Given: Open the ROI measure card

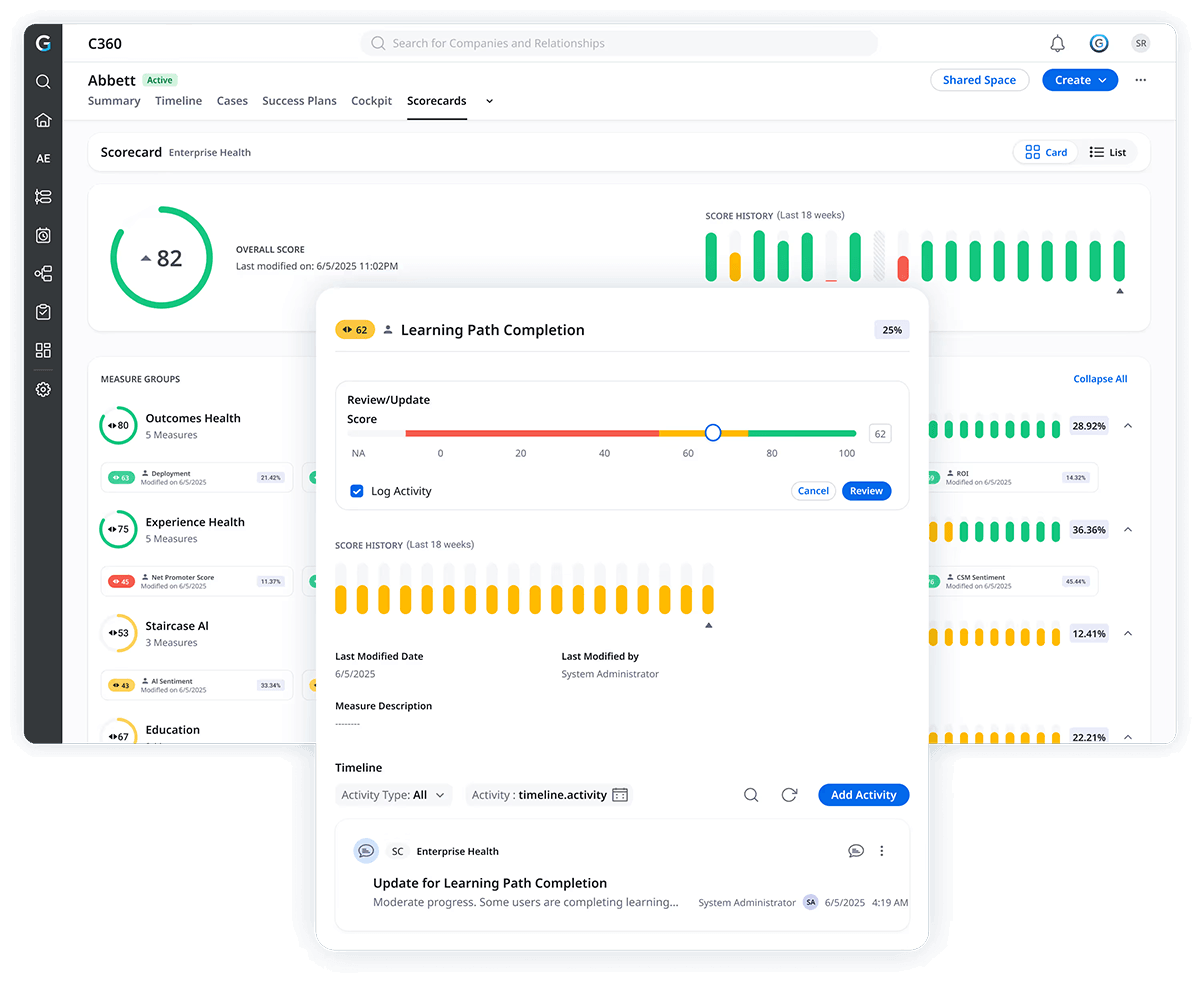Looking at the screenshot, I should coord(1012,478).
